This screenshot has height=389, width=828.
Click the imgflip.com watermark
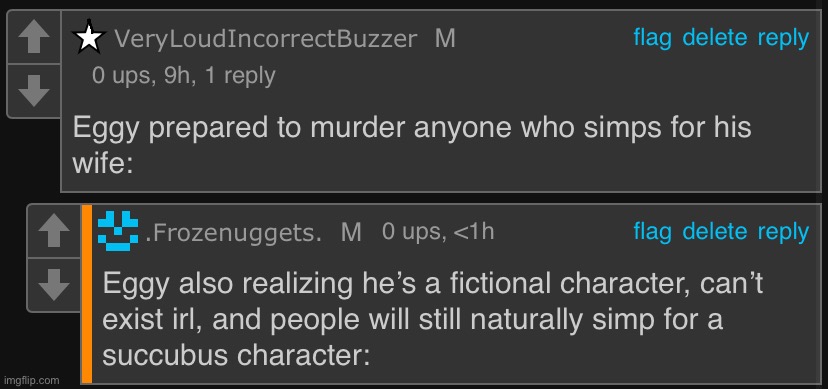coord(31,380)
